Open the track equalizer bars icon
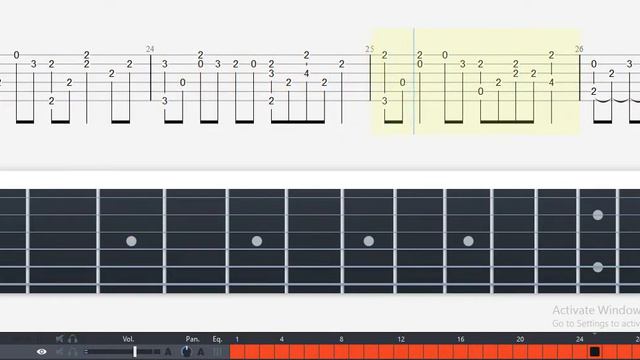The width and height of the screenshot is (640, 360). [218, 351]
